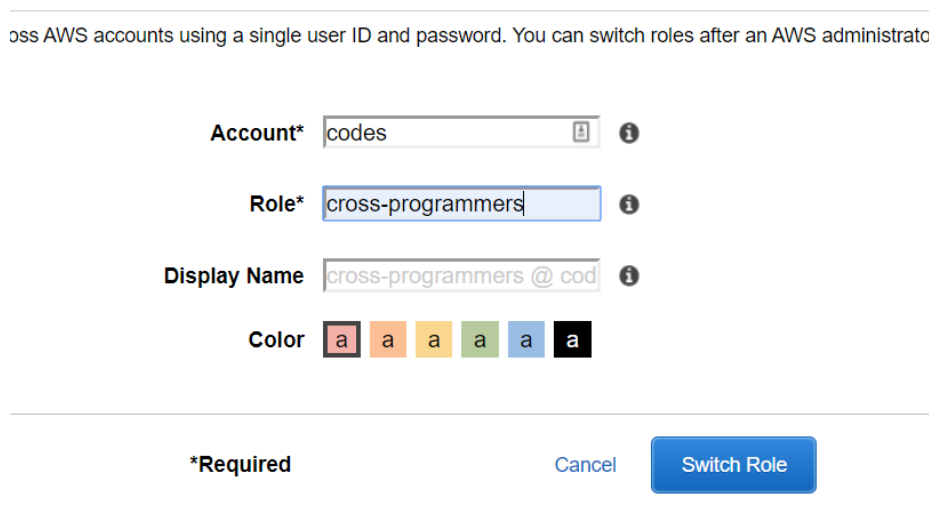Click the info icon next to Display Name
This screenshot has height=520, width=940.
coord(629,276)
